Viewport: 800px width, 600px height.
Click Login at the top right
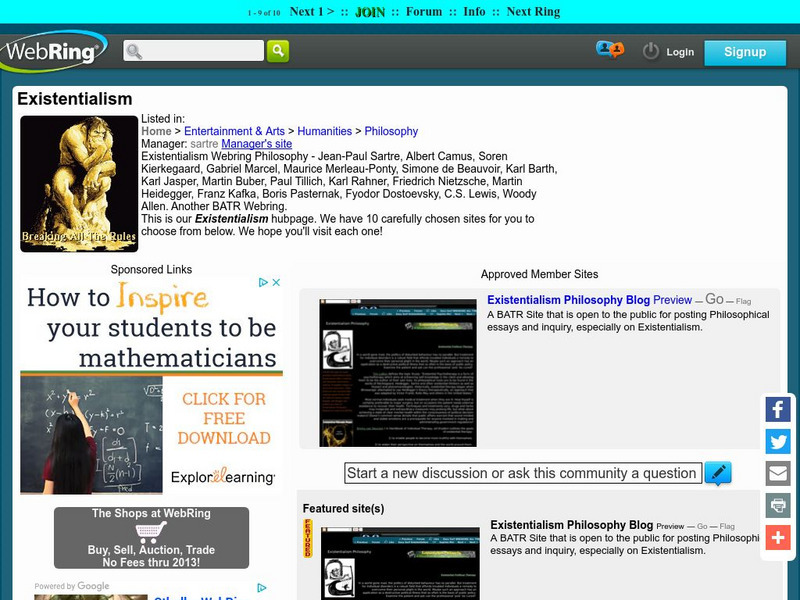[x=682, y=53]
